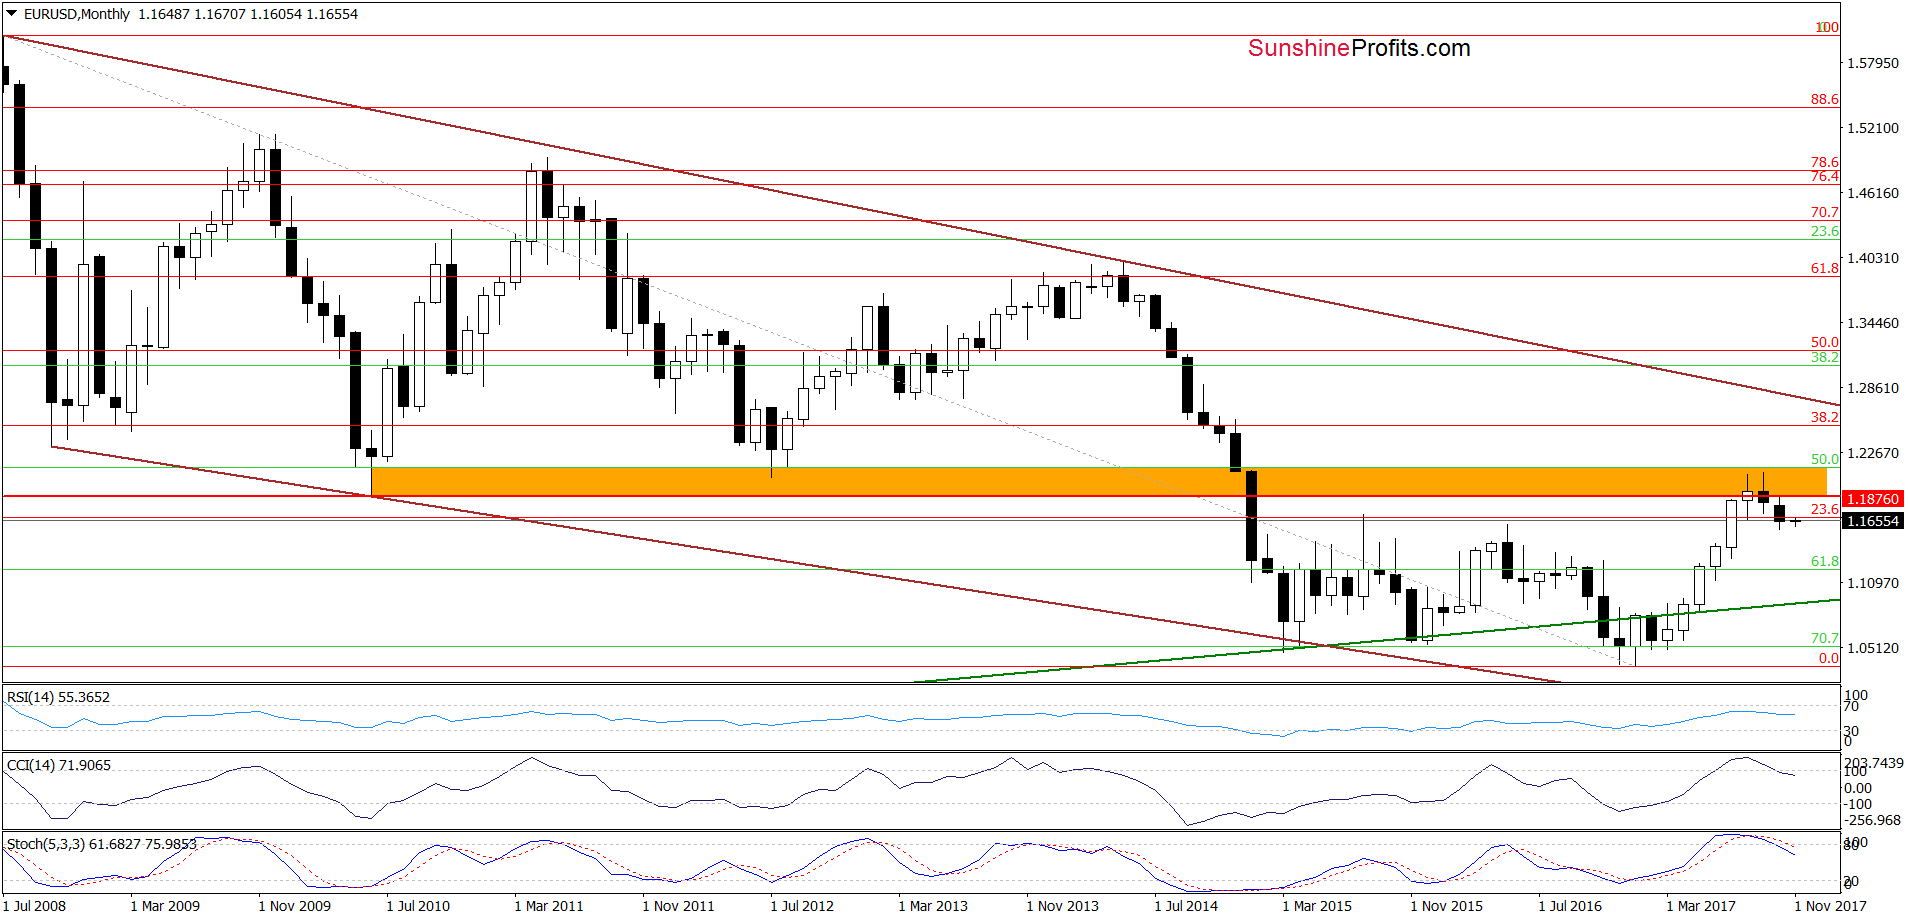
Task: Click the green 70.7 Fibonacci level label
Action: (x=1824, y=638)
